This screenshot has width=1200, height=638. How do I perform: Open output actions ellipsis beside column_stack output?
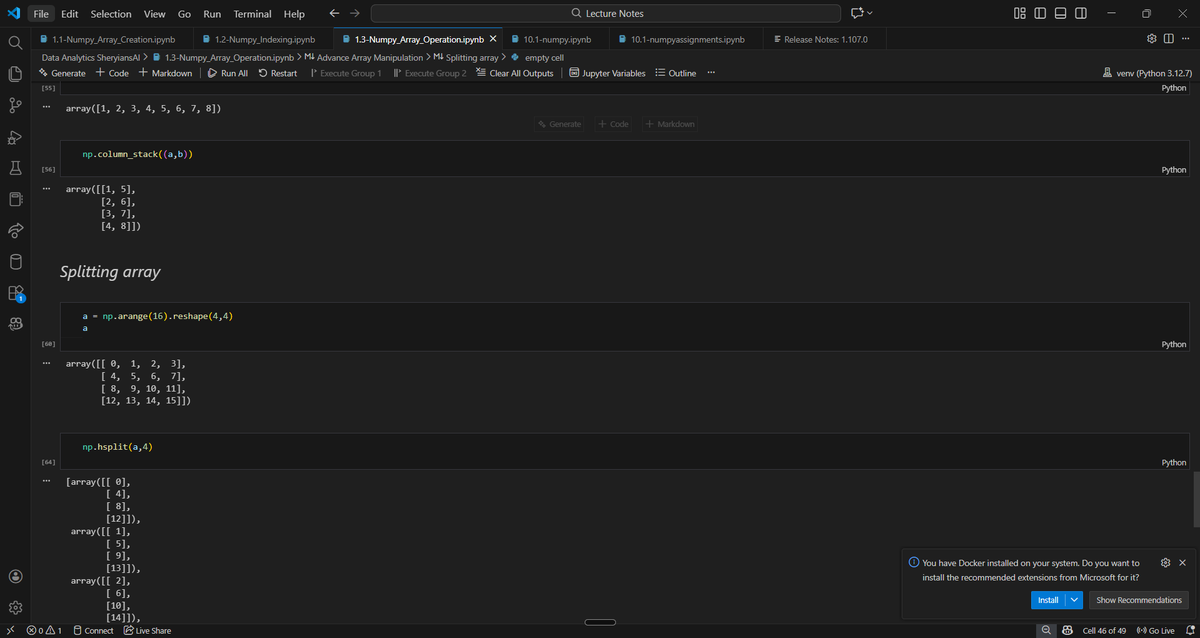pos(46,189)
